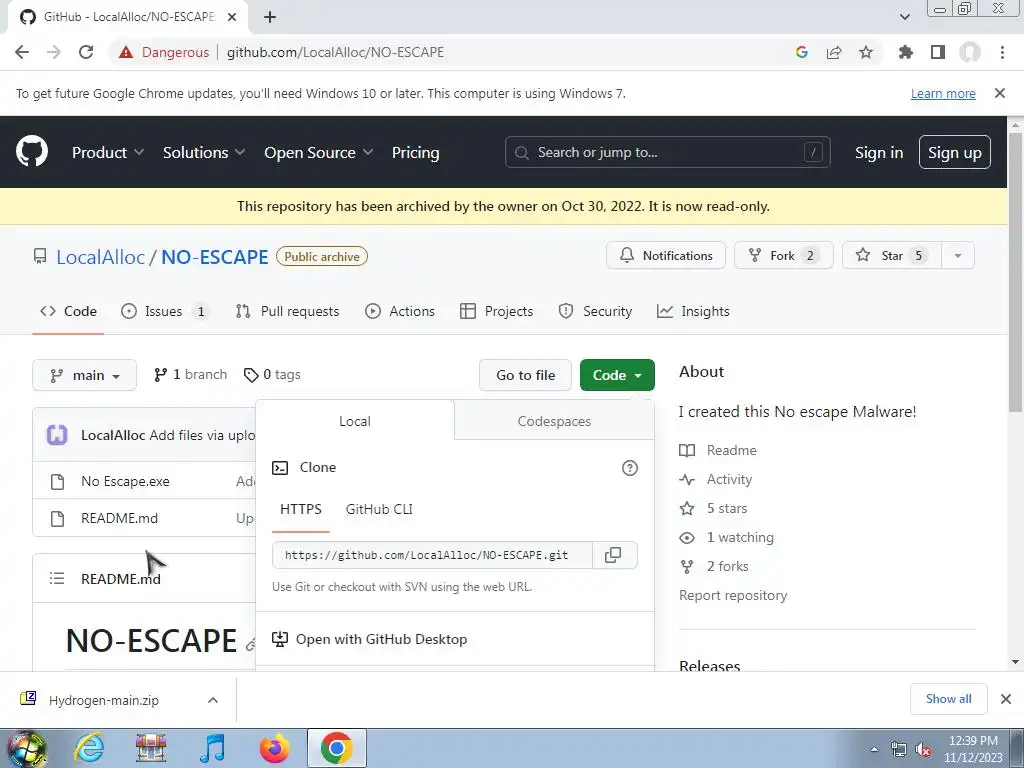This screenshot has width=1024, height=768.
Task: Switch to the Pull requests tab
Action: 287,312
